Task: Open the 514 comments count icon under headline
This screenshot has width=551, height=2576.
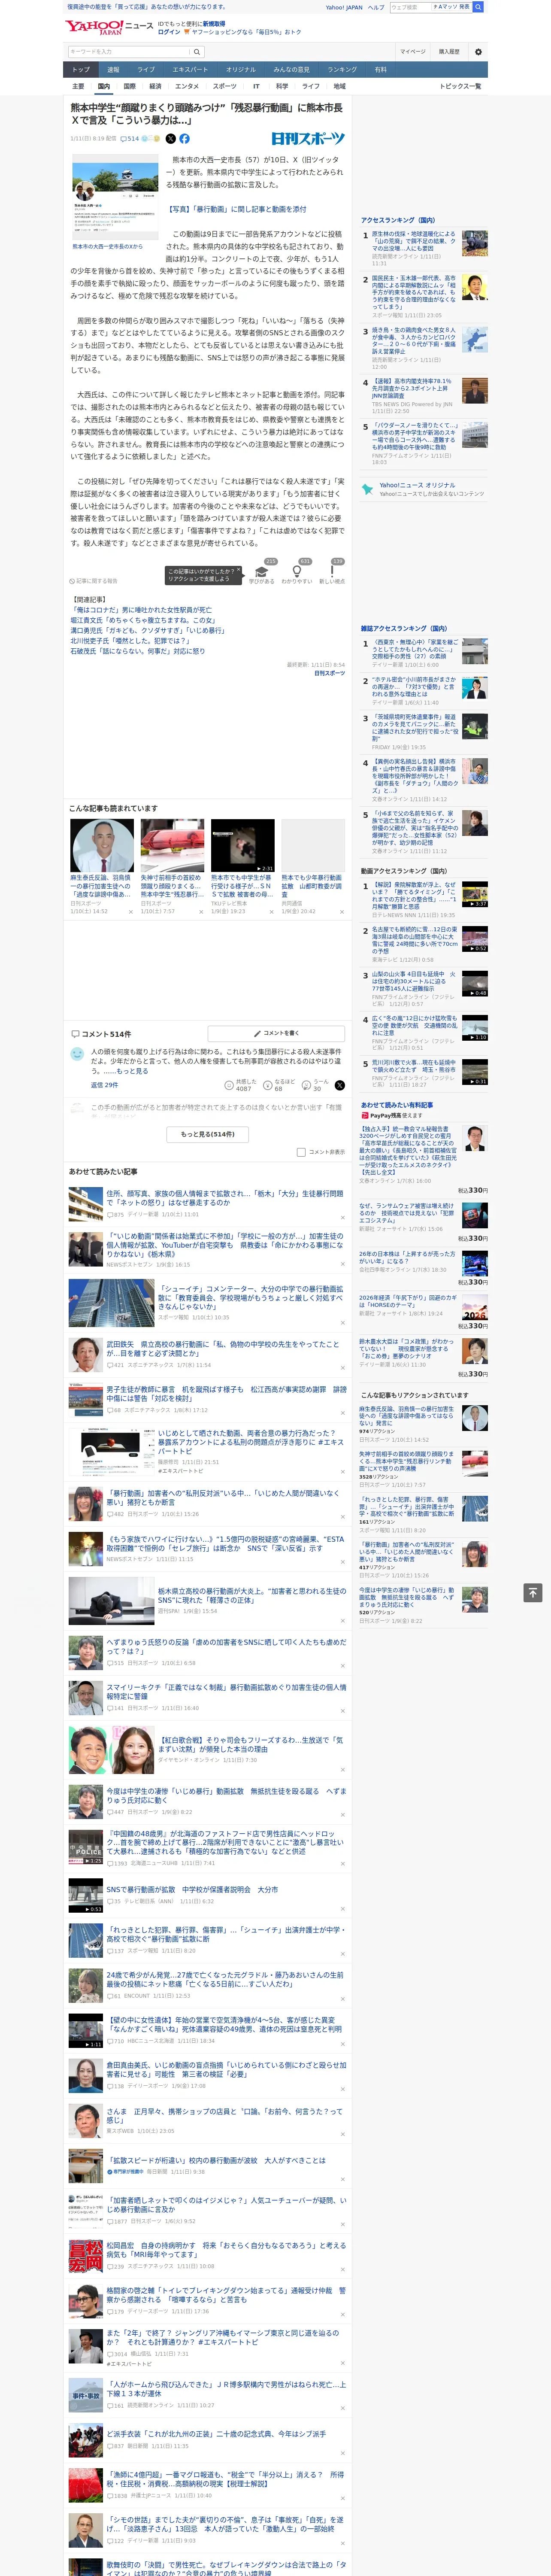Action: (129, 139)
